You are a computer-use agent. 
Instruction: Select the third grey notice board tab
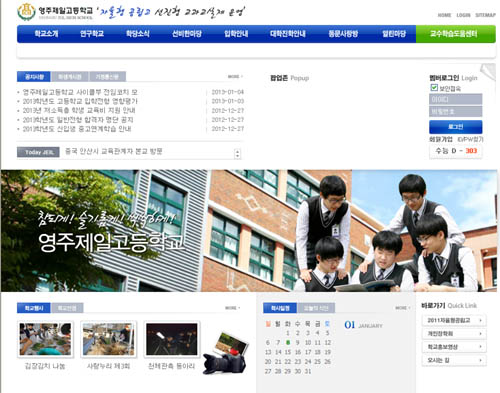pyautogui.click(x=107, y=77)
